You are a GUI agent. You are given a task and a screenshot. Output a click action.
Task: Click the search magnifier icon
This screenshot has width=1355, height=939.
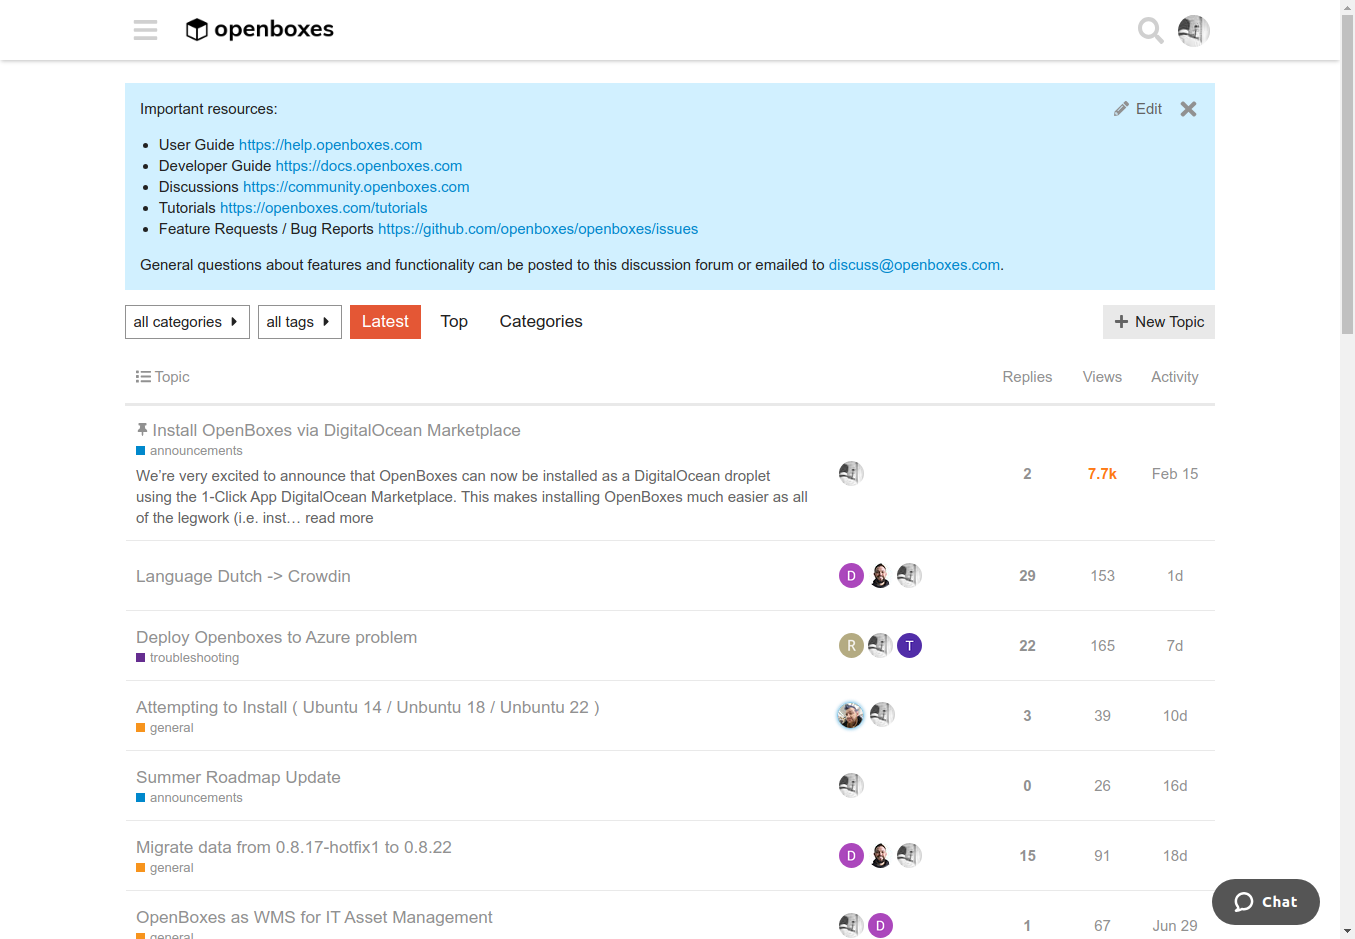1150,31
